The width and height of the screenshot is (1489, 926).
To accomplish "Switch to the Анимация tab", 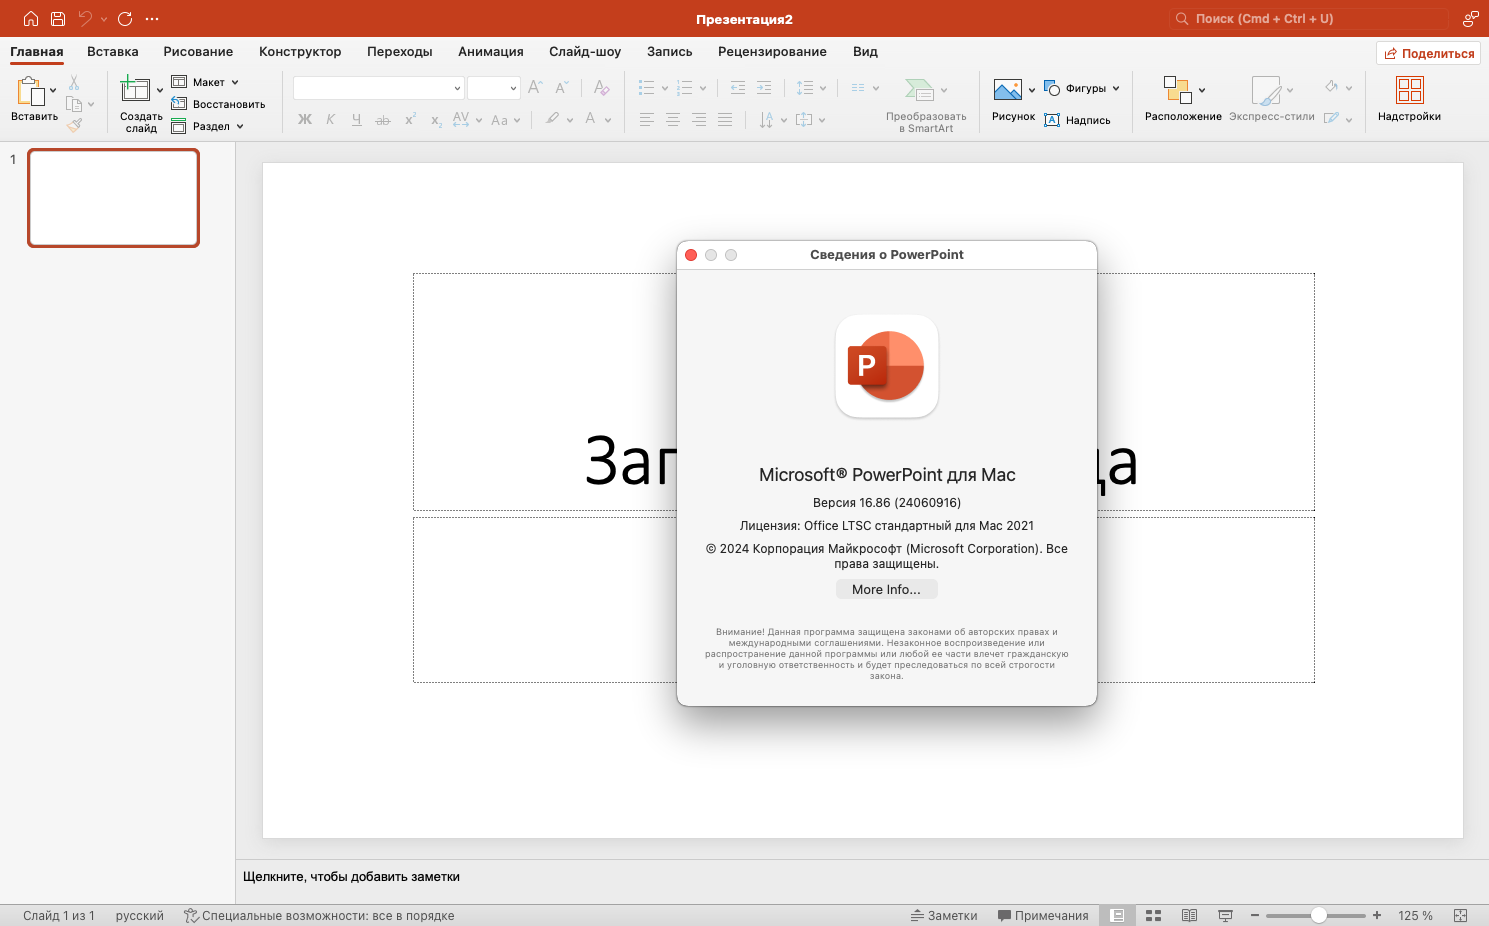I will (x=490, y=52).
